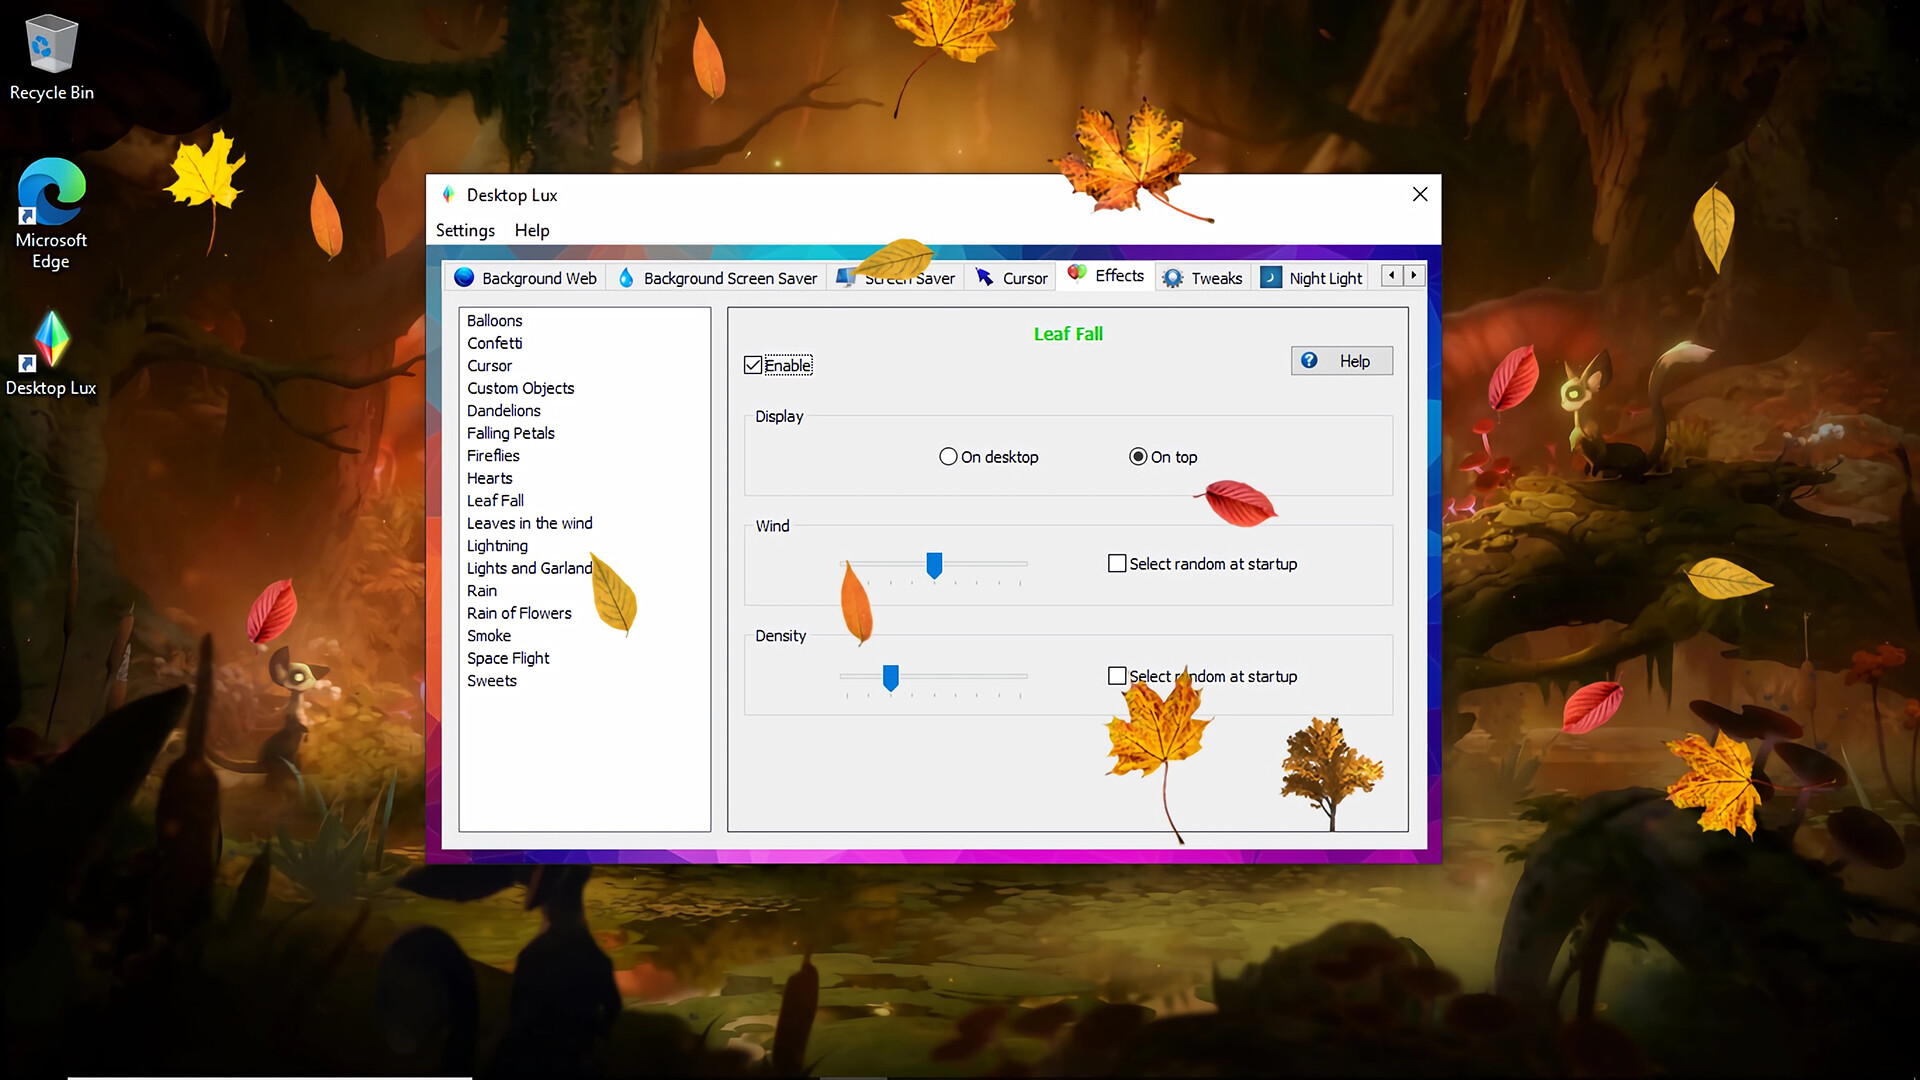Check Select random at startup under Wind
Image resolution: width=1920 pixels, height=1080 pixels.
tap(1117, 563)
